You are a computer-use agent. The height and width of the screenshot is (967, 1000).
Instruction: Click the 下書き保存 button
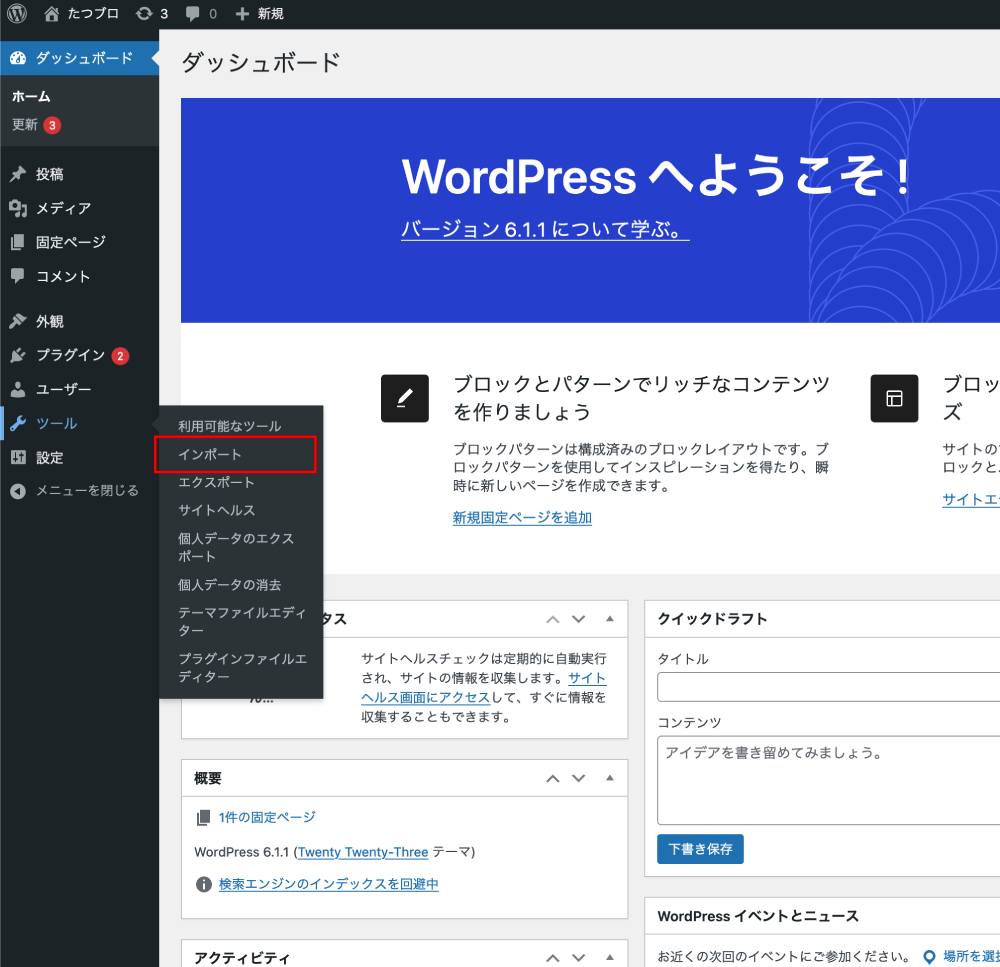pyautogui.click(x=700, y=849)
